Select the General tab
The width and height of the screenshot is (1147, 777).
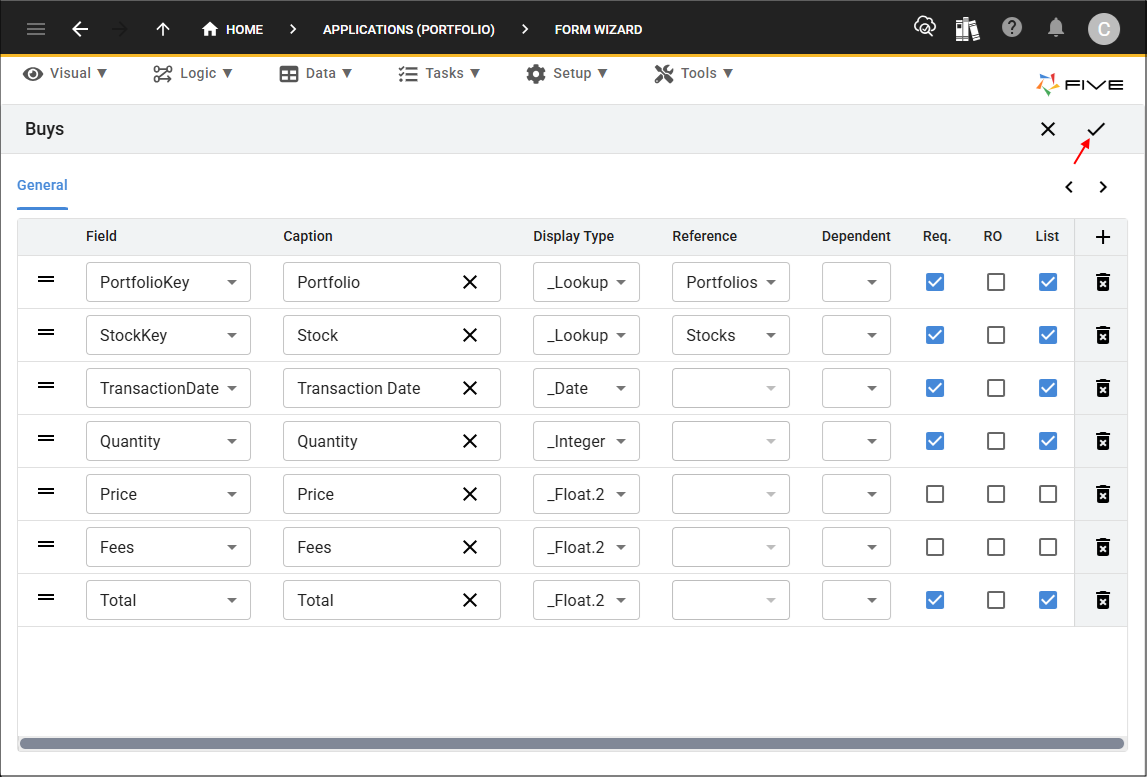tap(42, 185)
